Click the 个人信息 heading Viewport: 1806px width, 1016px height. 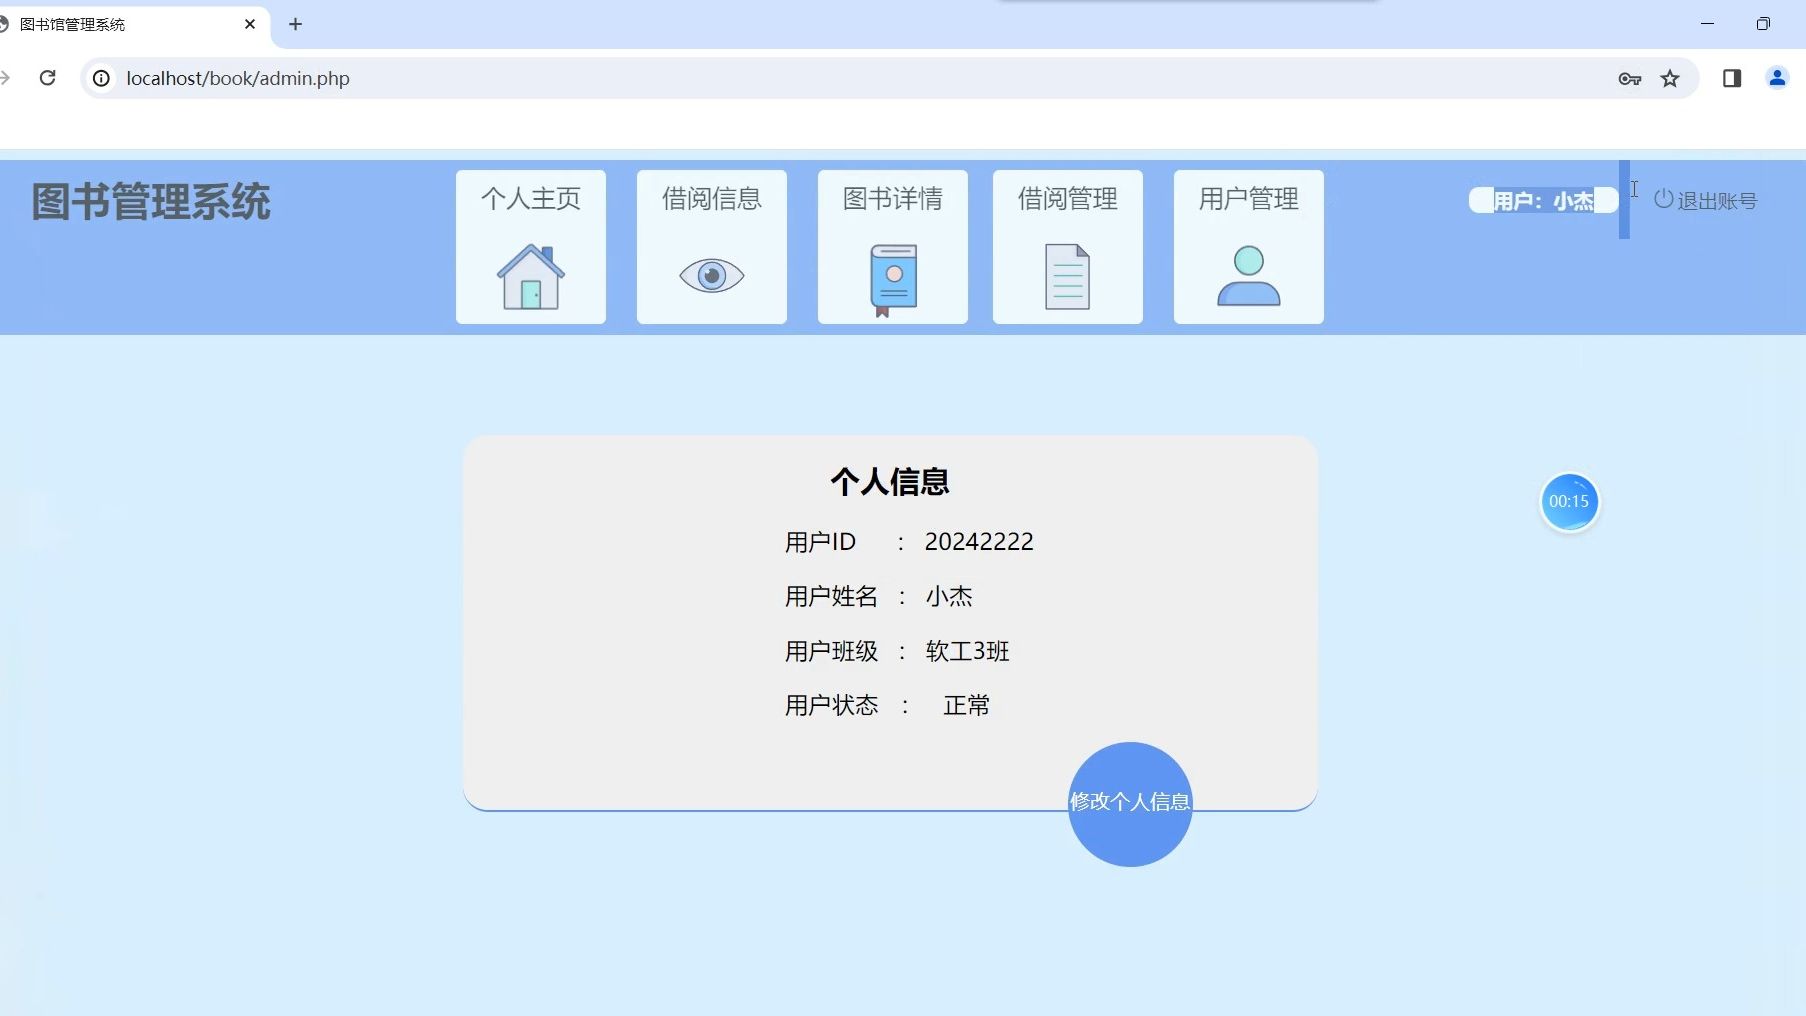point(890,482)
